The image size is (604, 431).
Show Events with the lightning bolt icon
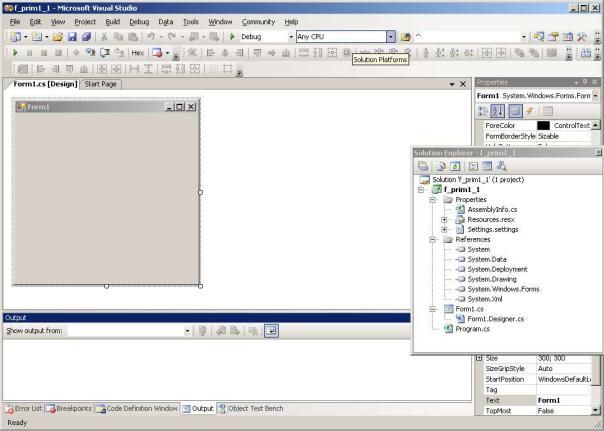point(530,111)
